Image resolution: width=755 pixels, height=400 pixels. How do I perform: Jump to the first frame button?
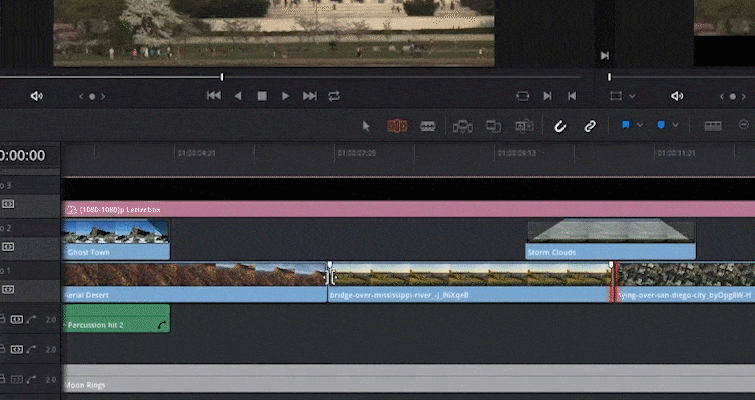pos(214,96)
